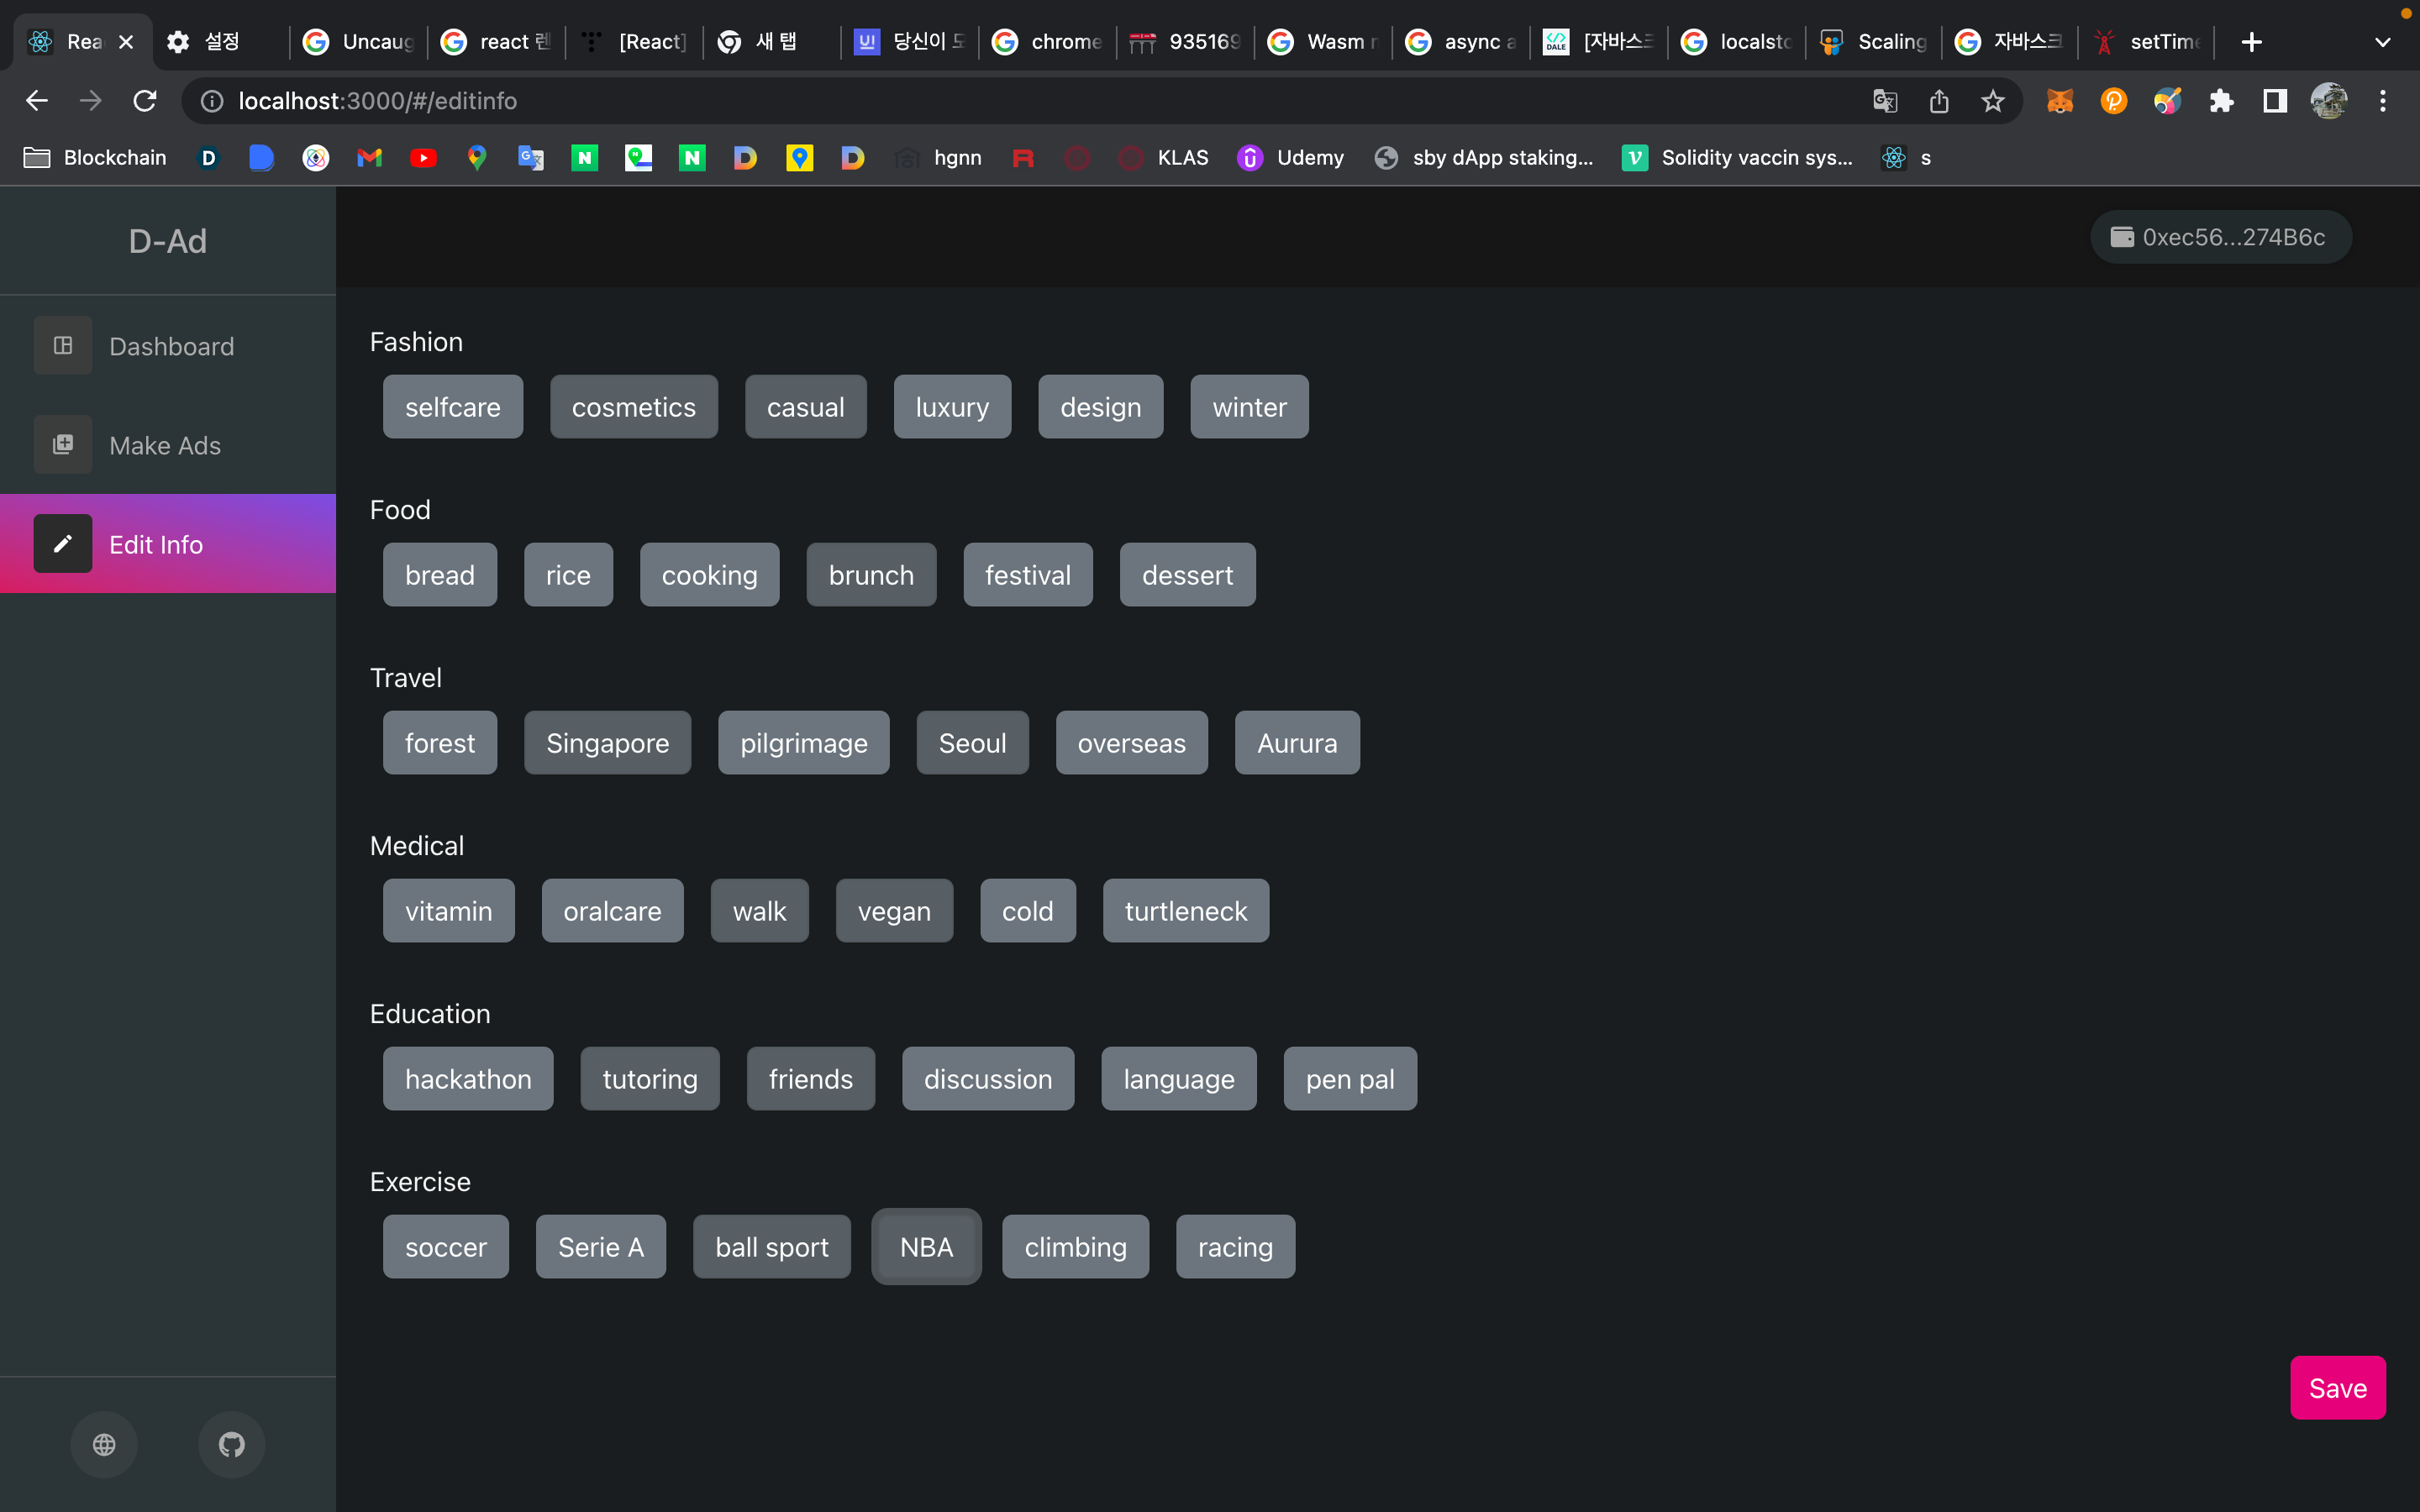
Task: Bookmark this page with the star icon
Action: pos(1993,101)
